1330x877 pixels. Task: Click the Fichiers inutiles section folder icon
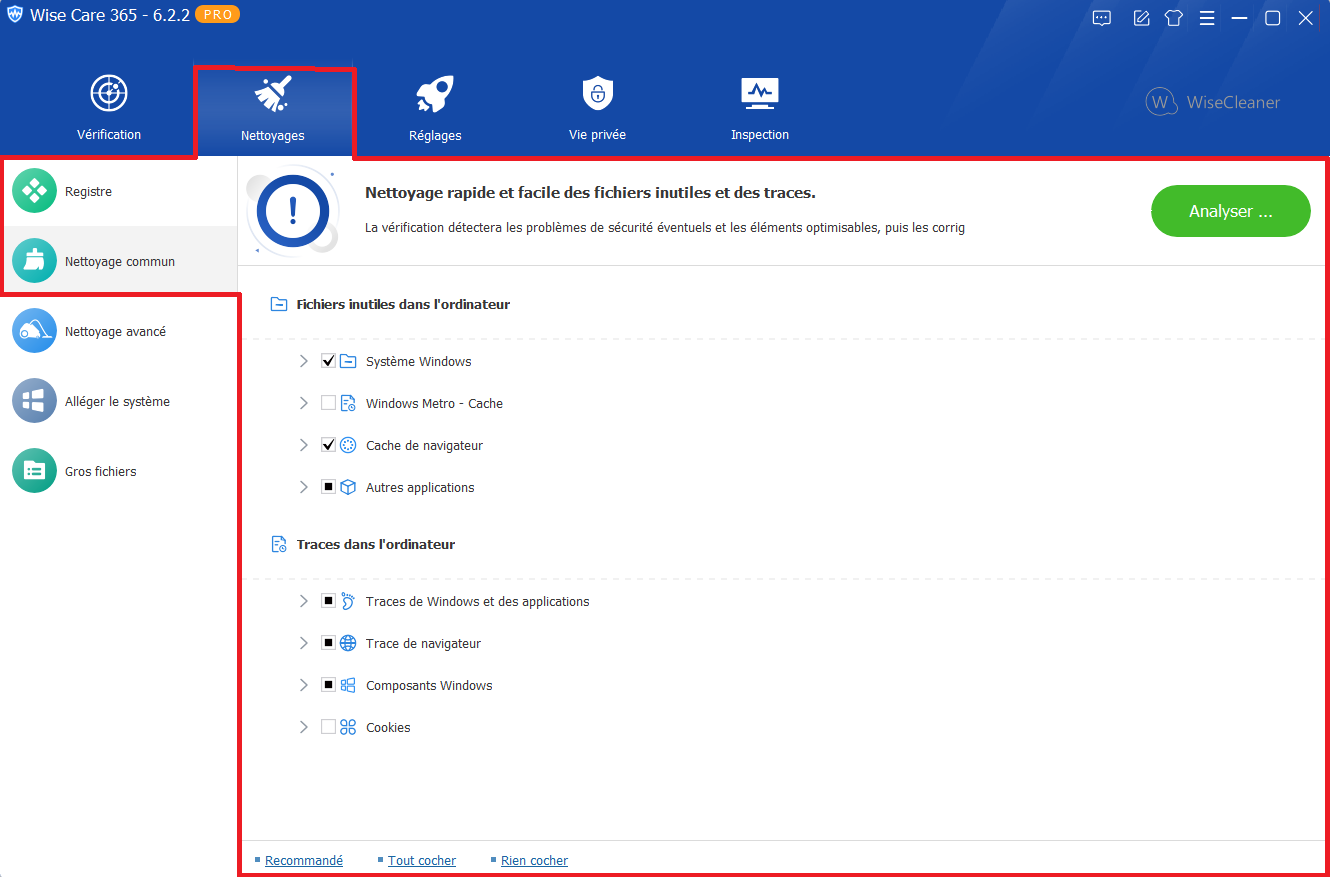click(x=280, y=304)
